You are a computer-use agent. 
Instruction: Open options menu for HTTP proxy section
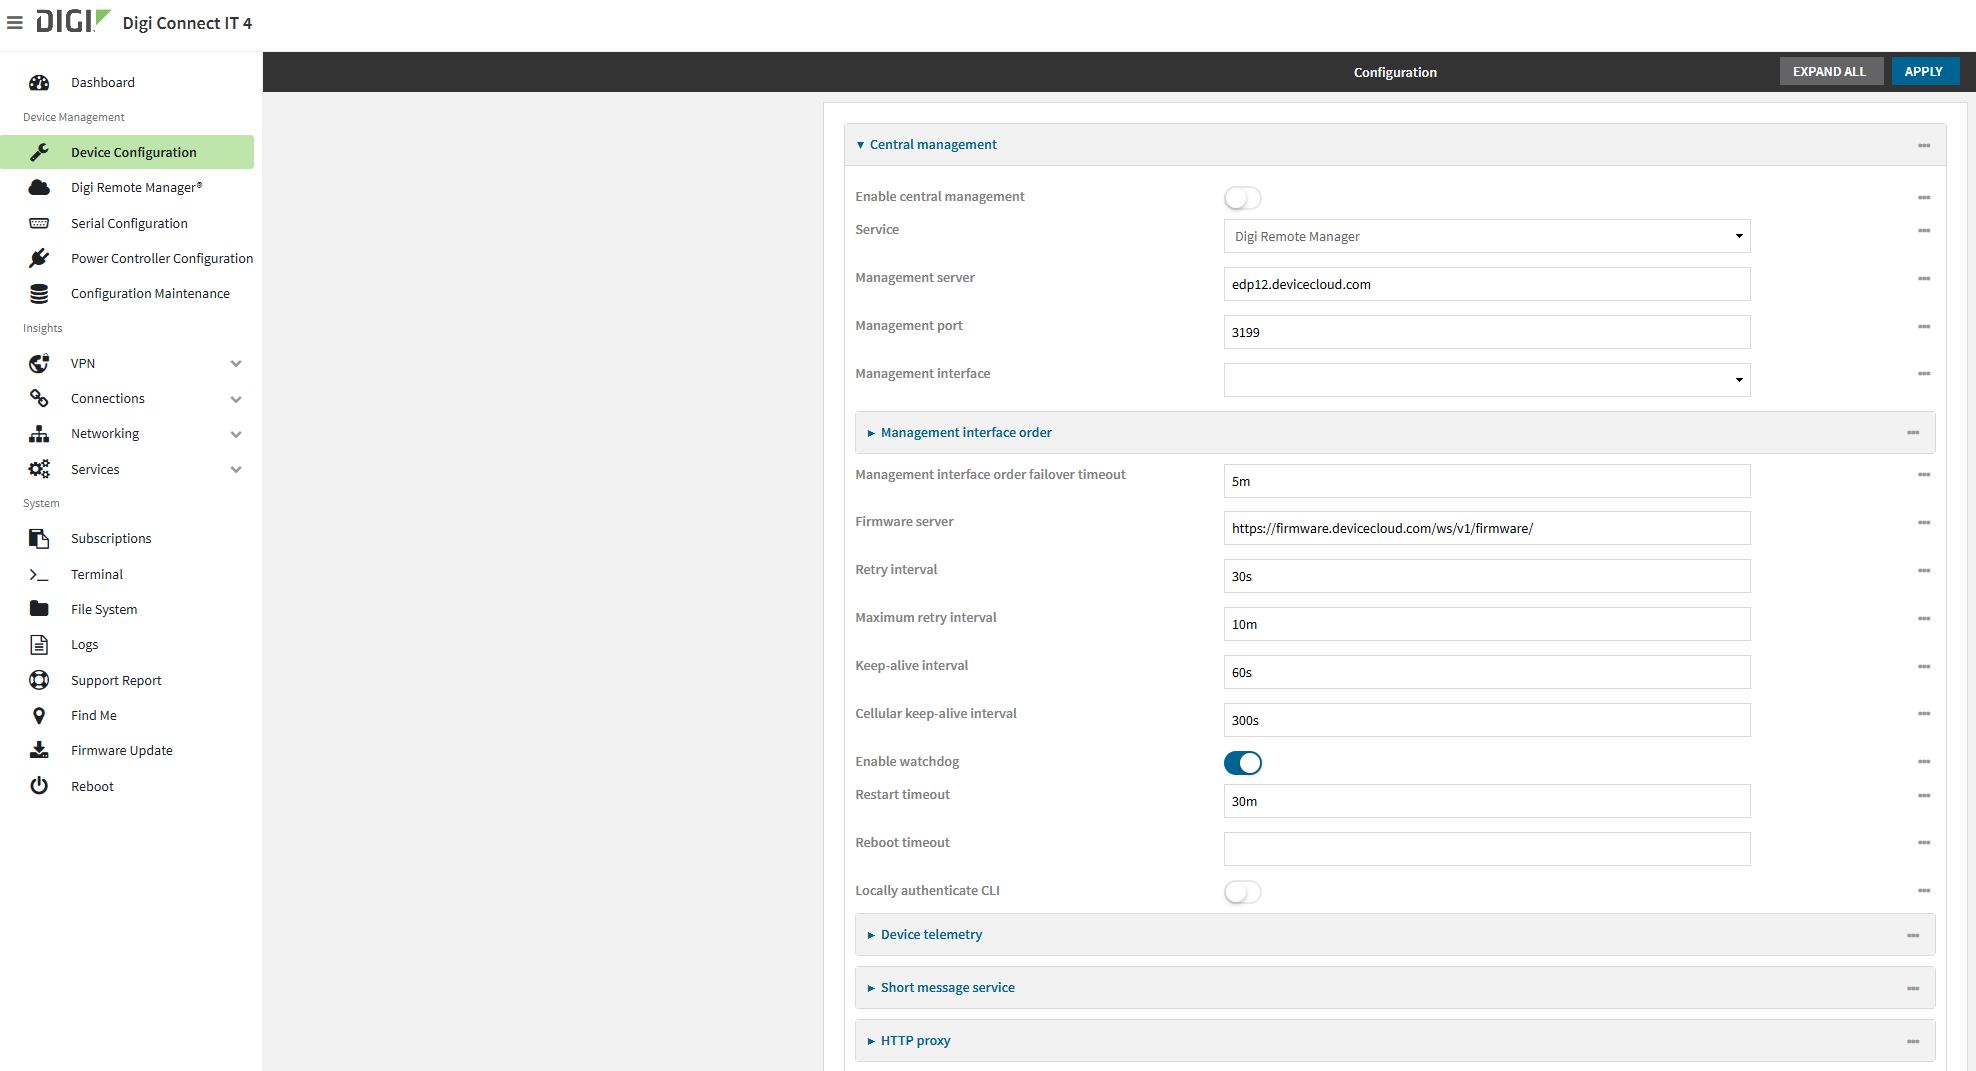coord(1913,1042)
